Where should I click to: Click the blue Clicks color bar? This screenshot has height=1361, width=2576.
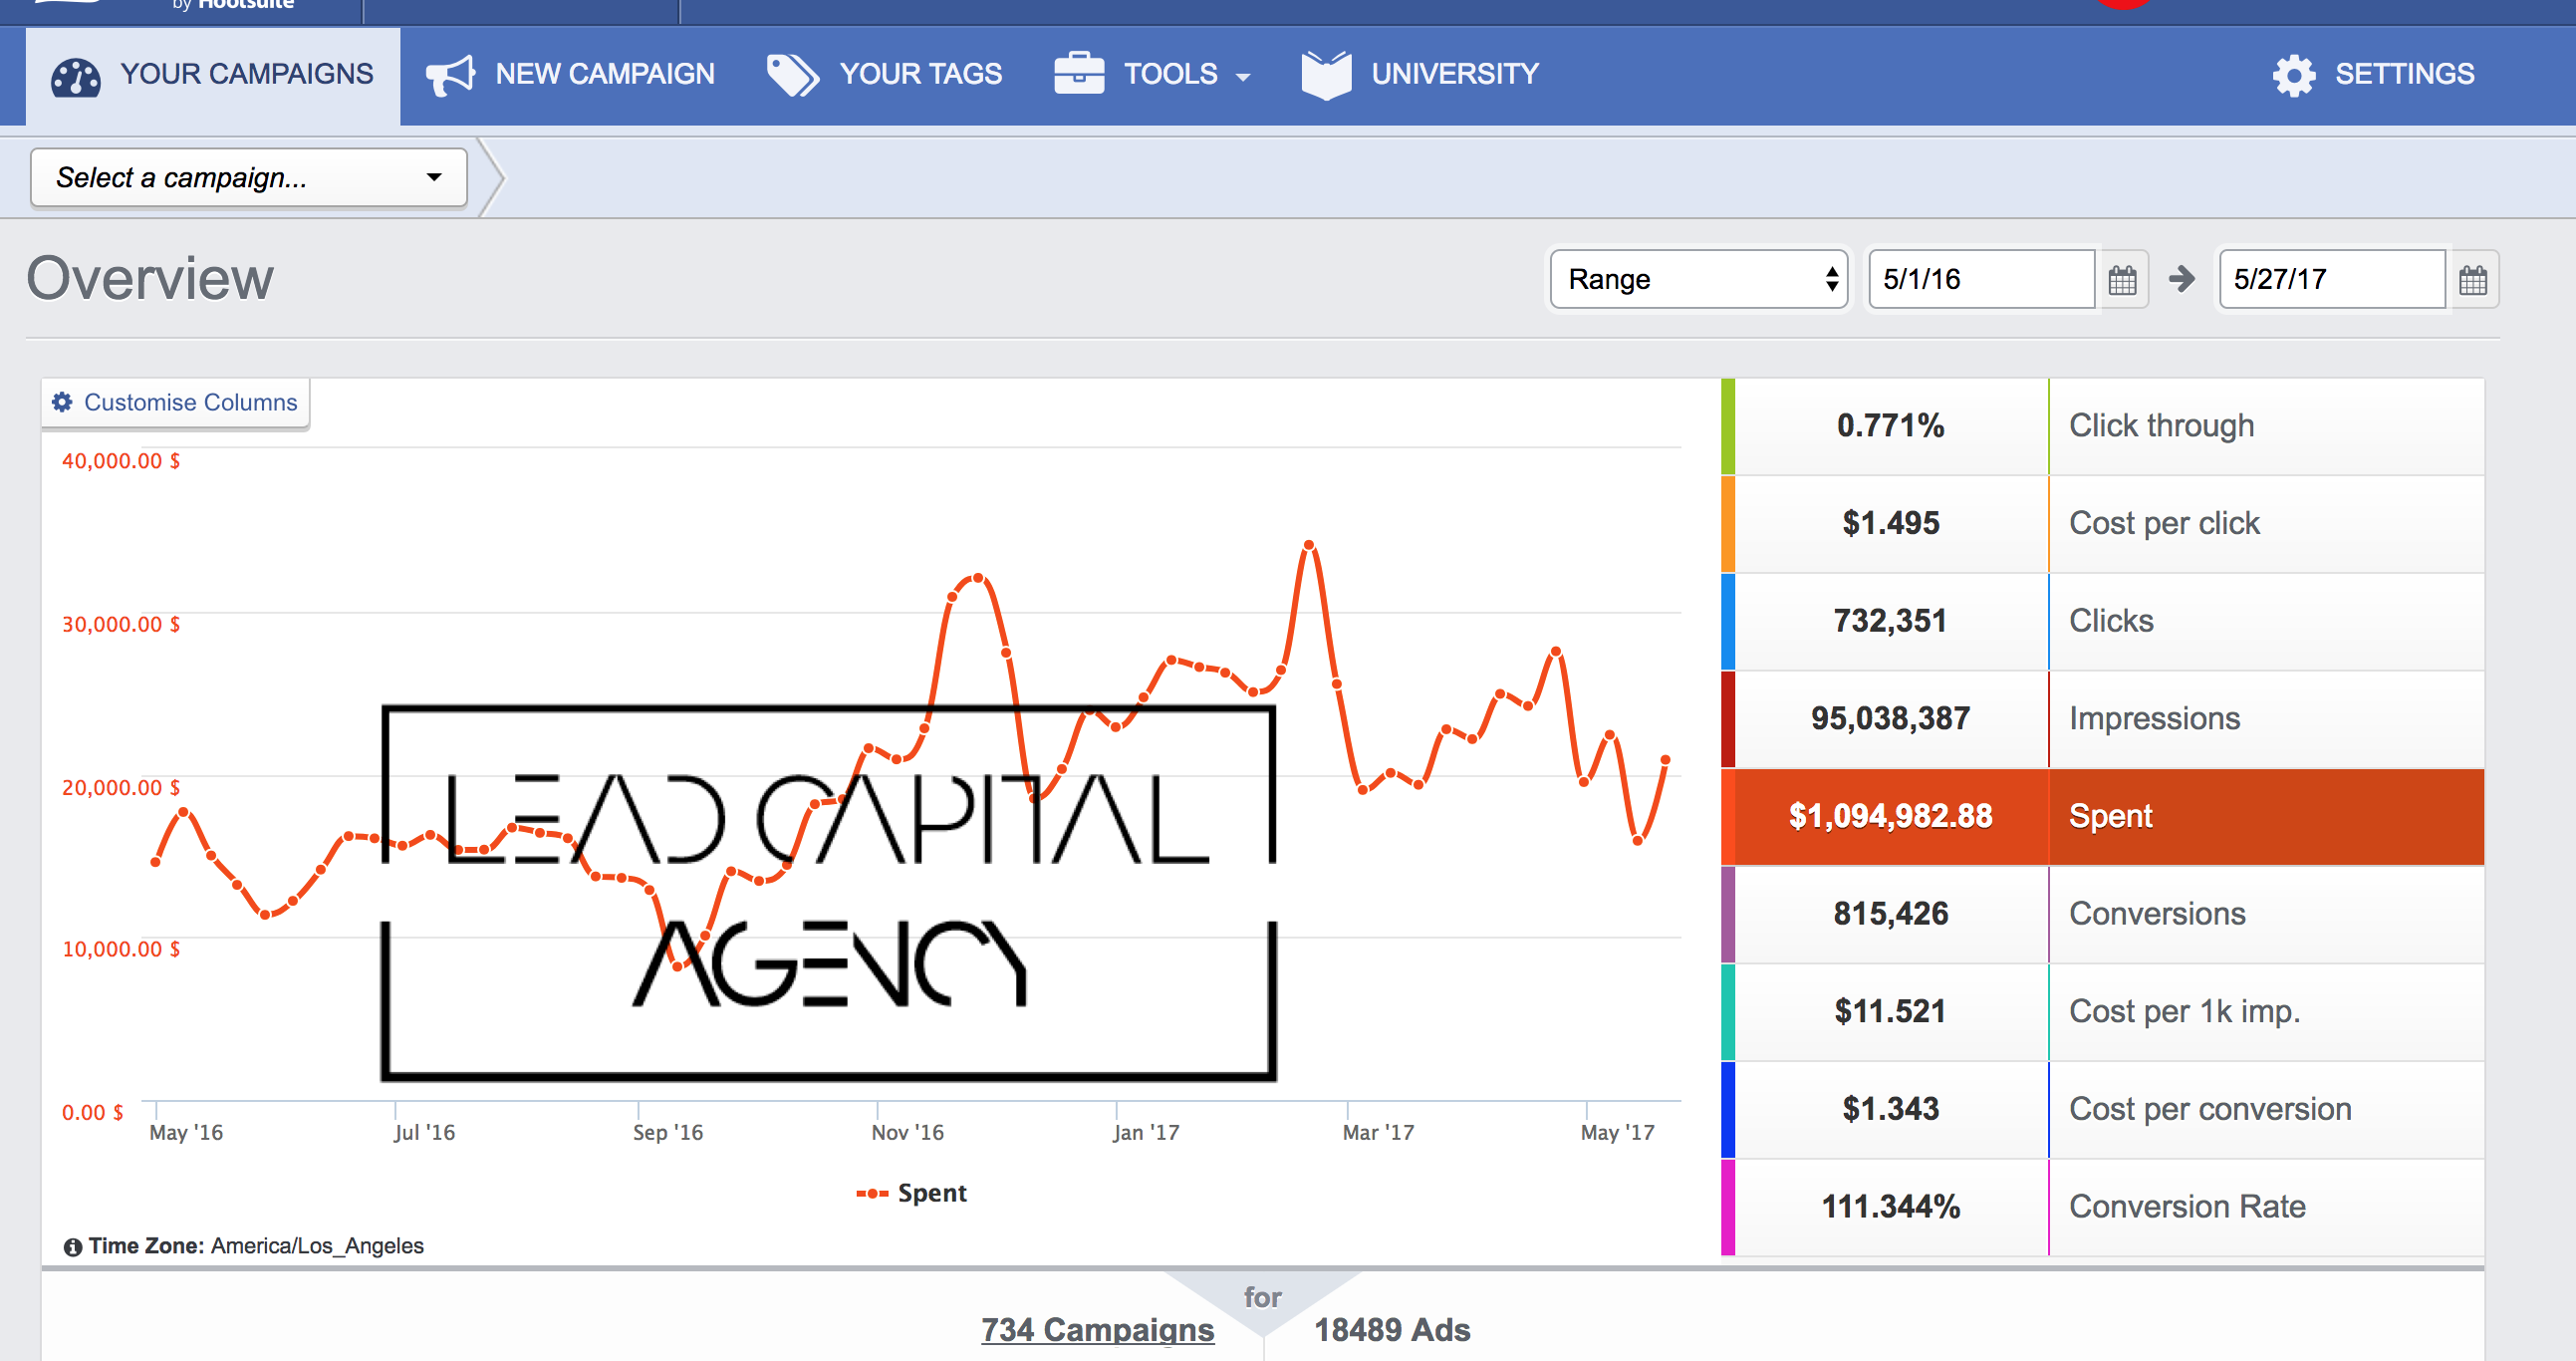[1728, 621]
